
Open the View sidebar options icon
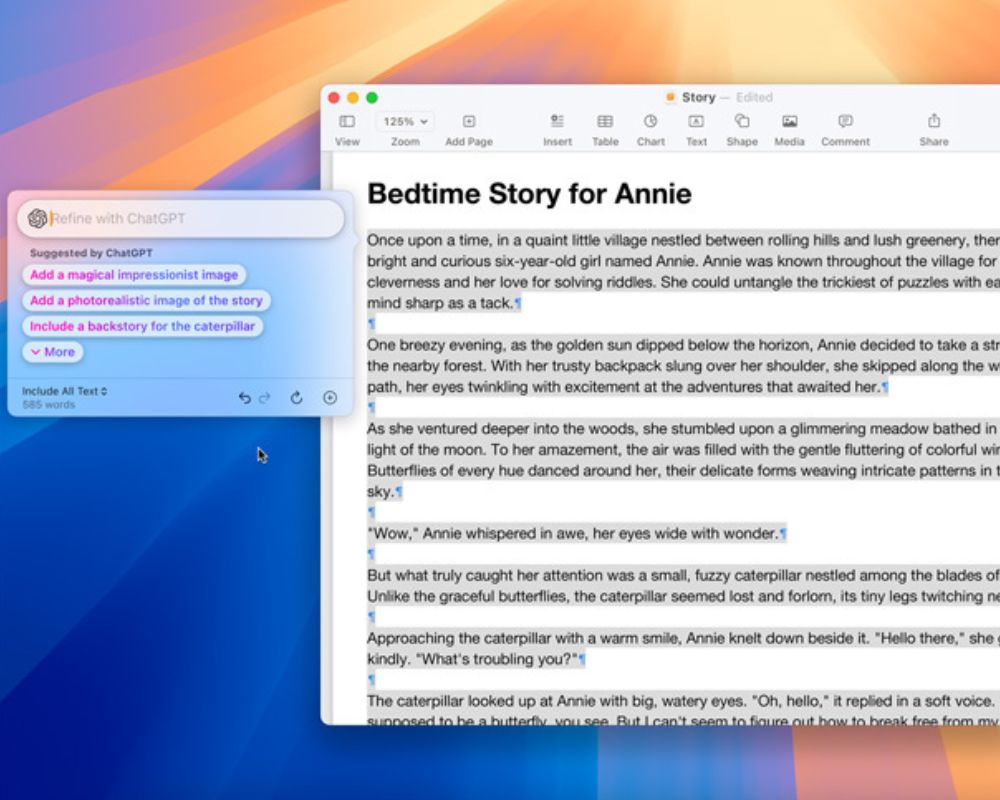pos(347,121)
